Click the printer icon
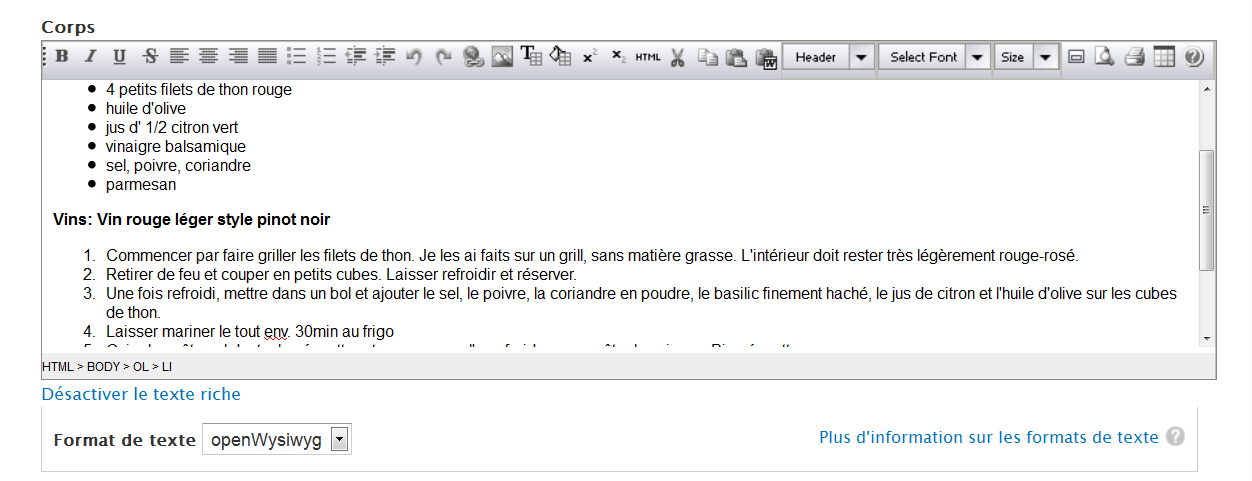 click(1134, 57)
